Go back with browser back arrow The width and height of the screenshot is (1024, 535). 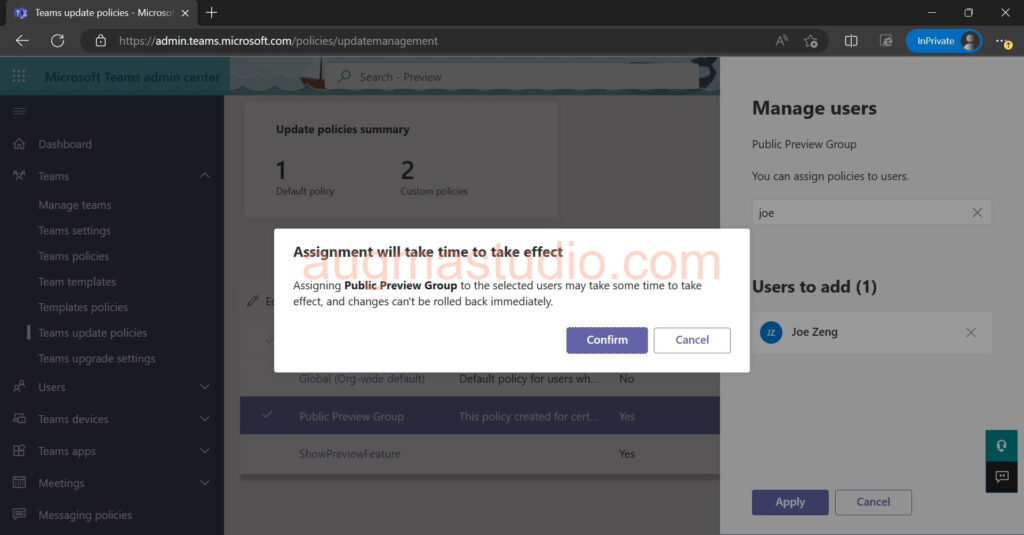tap(22, 41)
